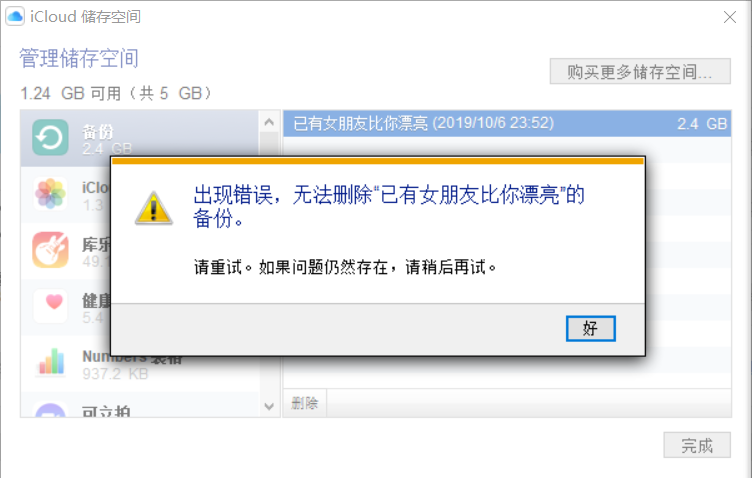Viewport: 752px width, 478px height.
Task: Click the yellow warning triangle icon
Action: [x=153, y=209]
